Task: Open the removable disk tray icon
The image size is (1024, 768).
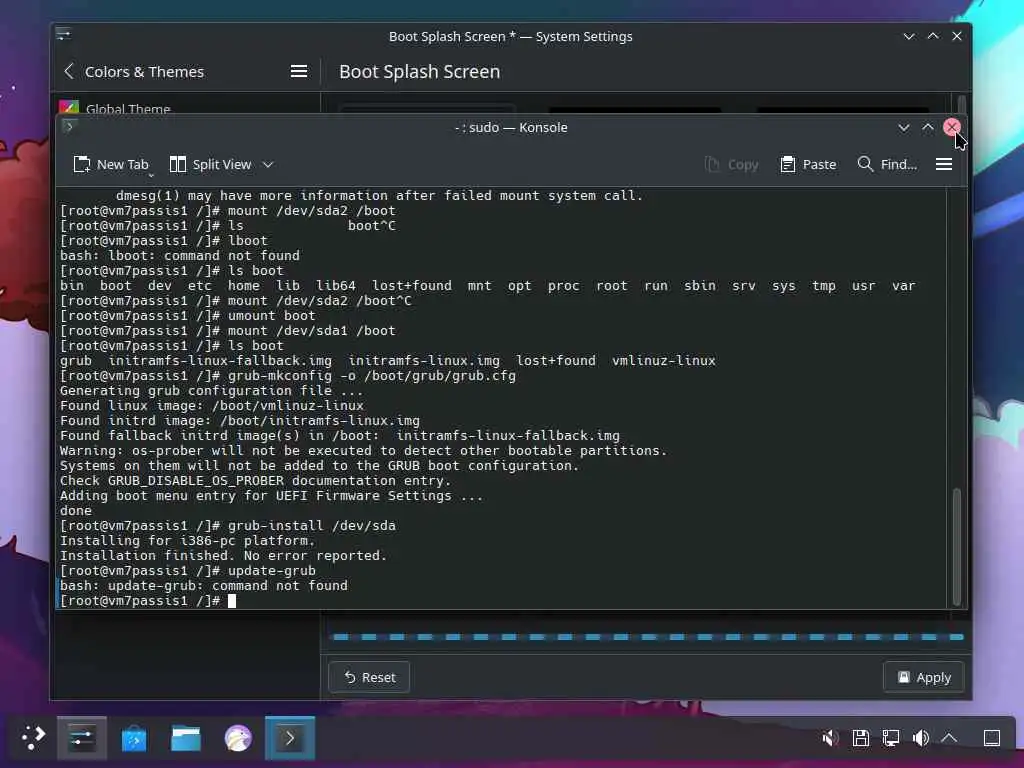Action: click(x=861, y=738)
